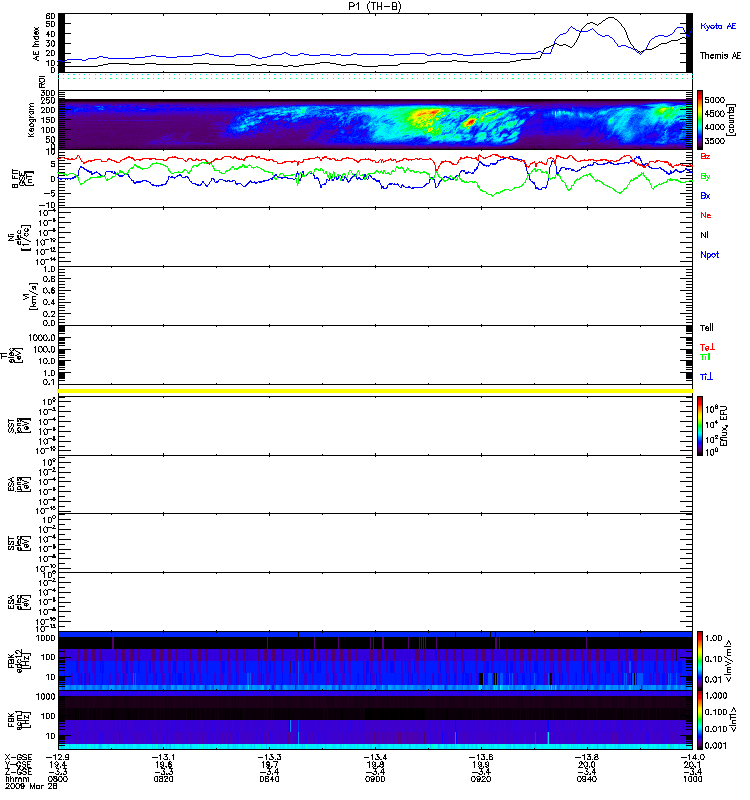Screen dimensions: 750x800
Task: Click the plot title P1 (TH-B)
Action: [374, 6]
